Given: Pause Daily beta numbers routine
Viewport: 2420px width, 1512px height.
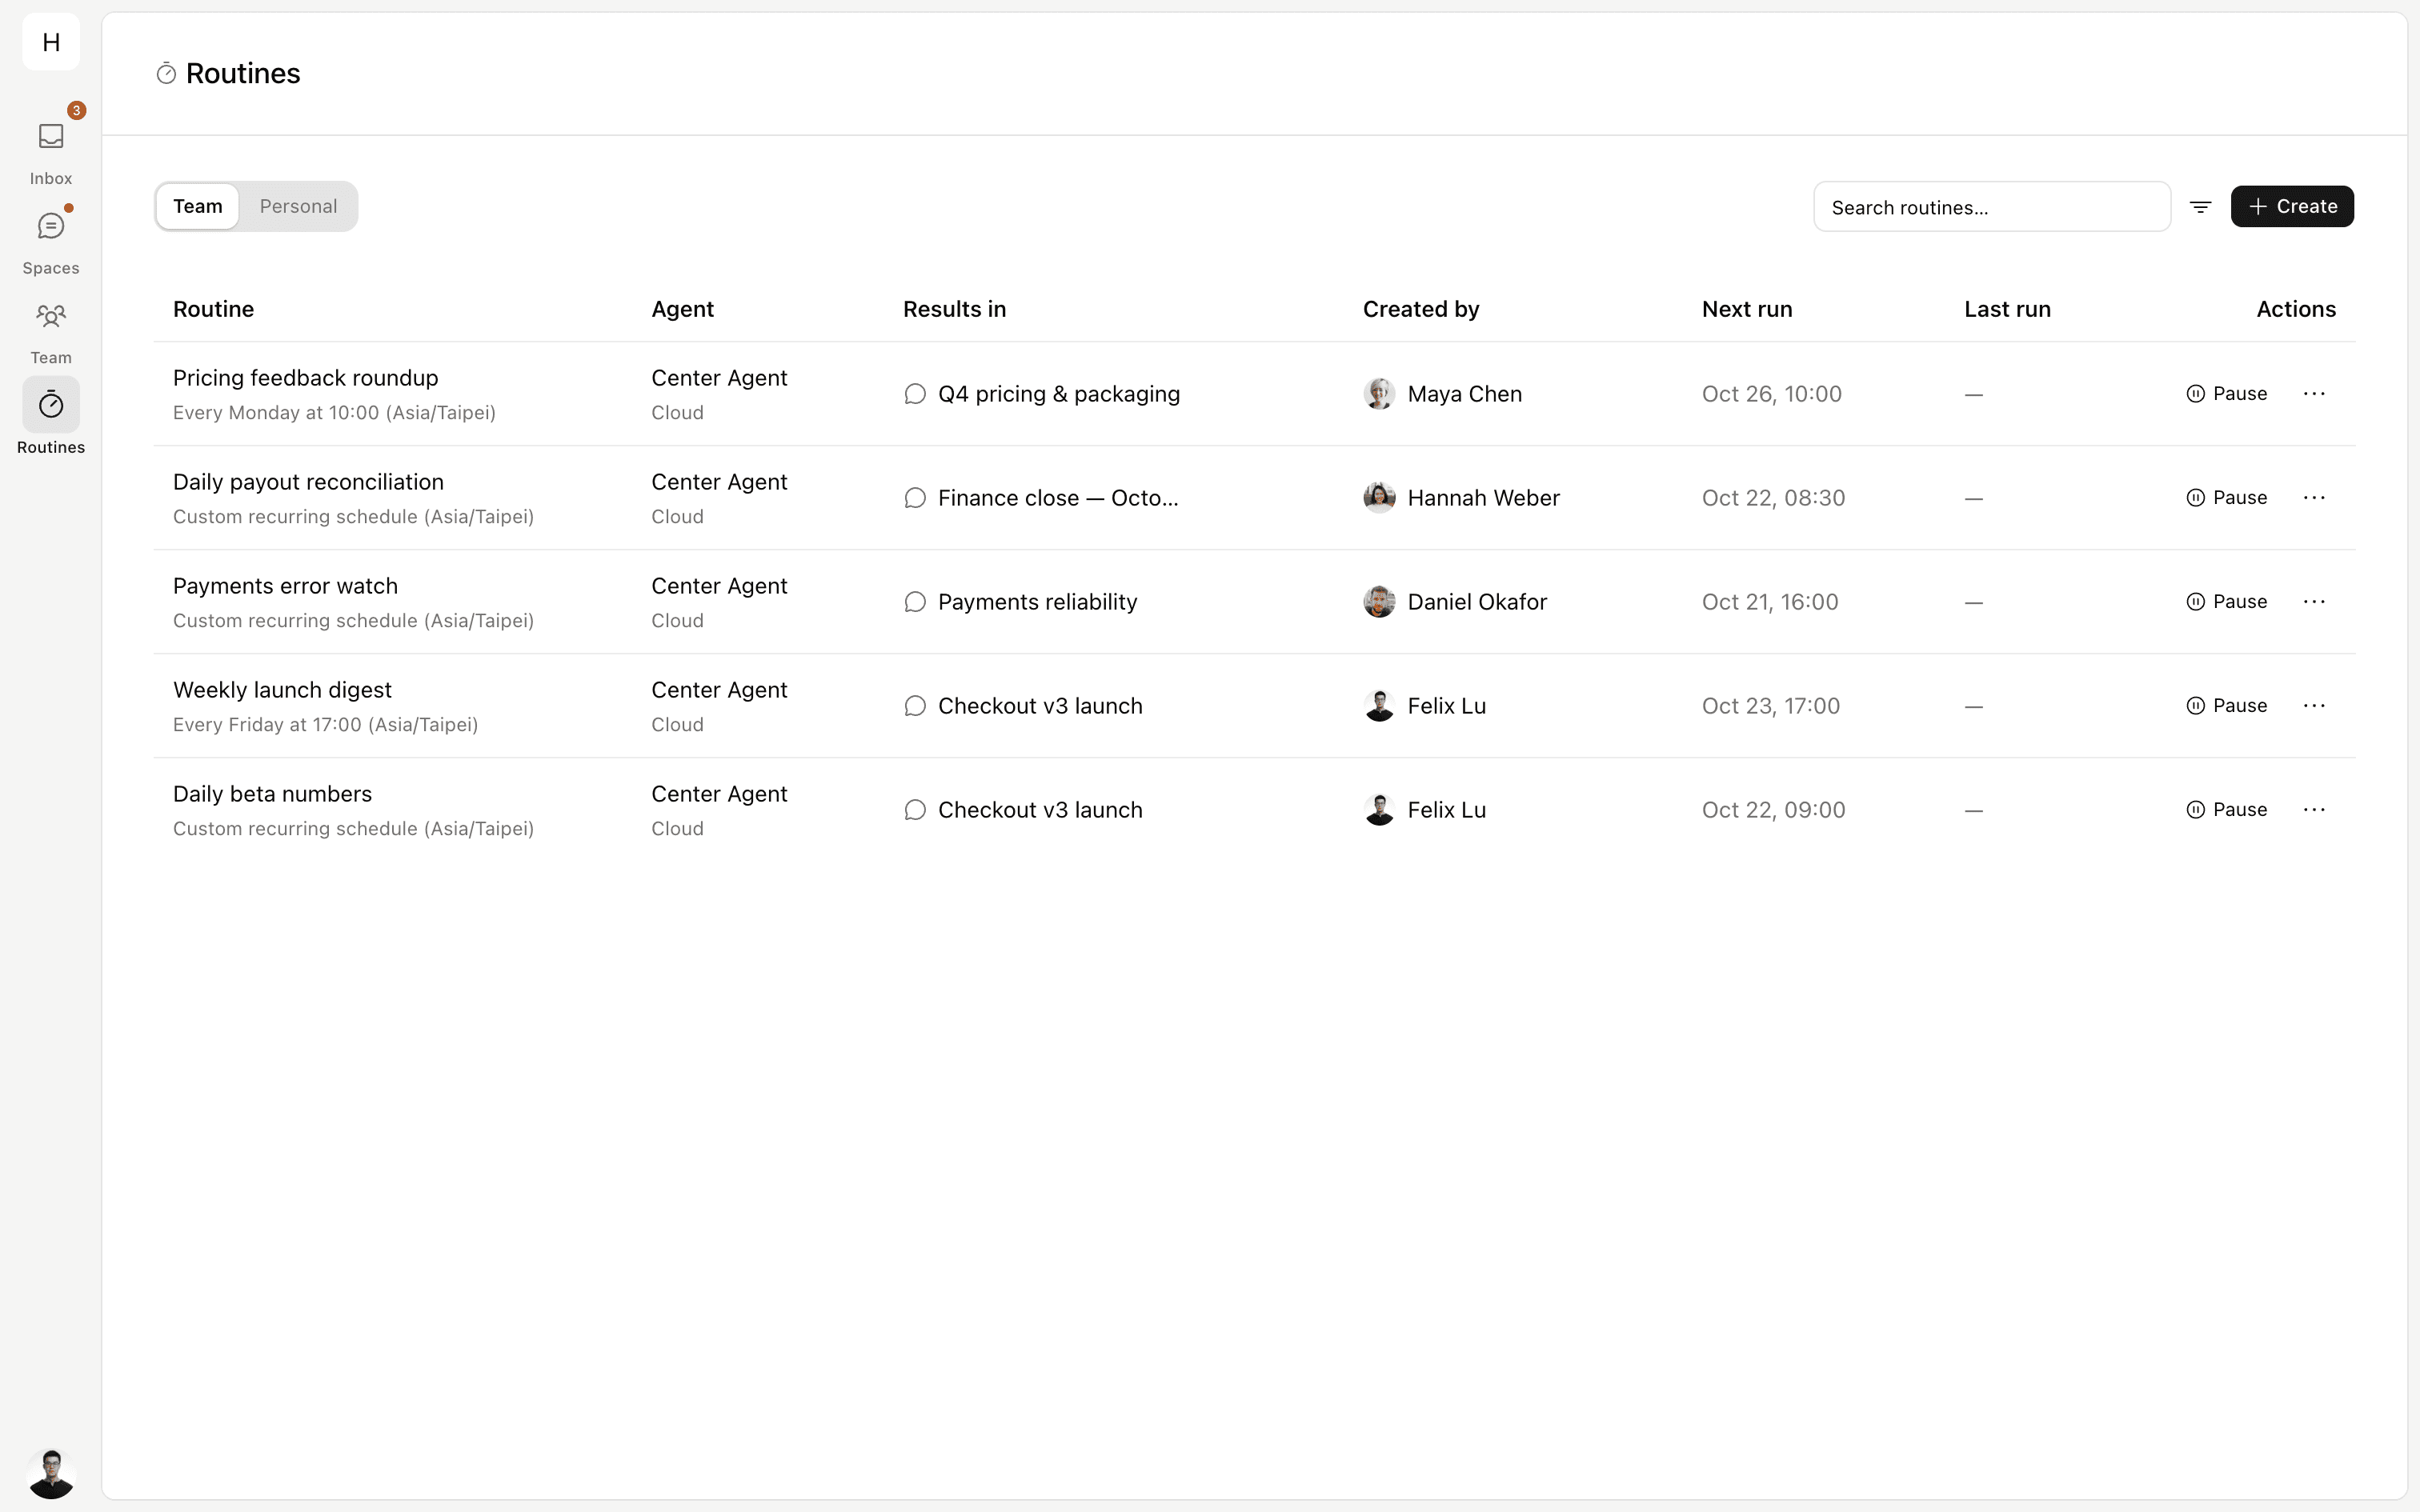Looking at the screenshot, I should [2227, 810].
